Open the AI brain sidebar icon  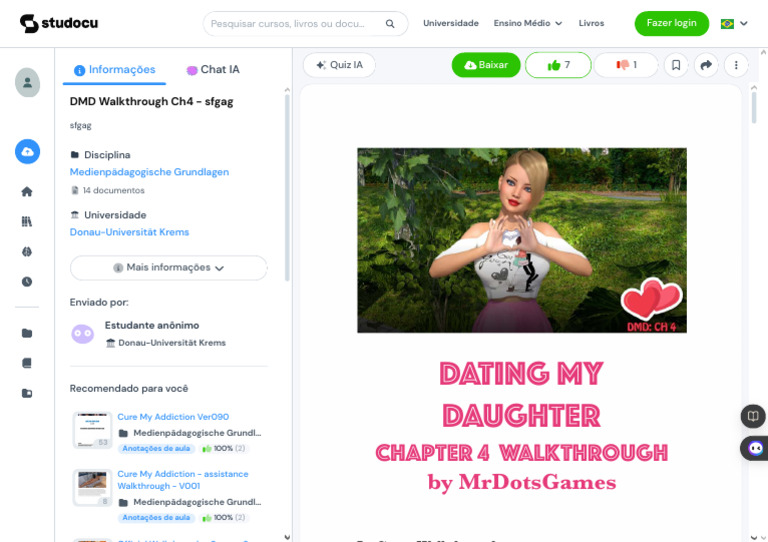point(27,252)
